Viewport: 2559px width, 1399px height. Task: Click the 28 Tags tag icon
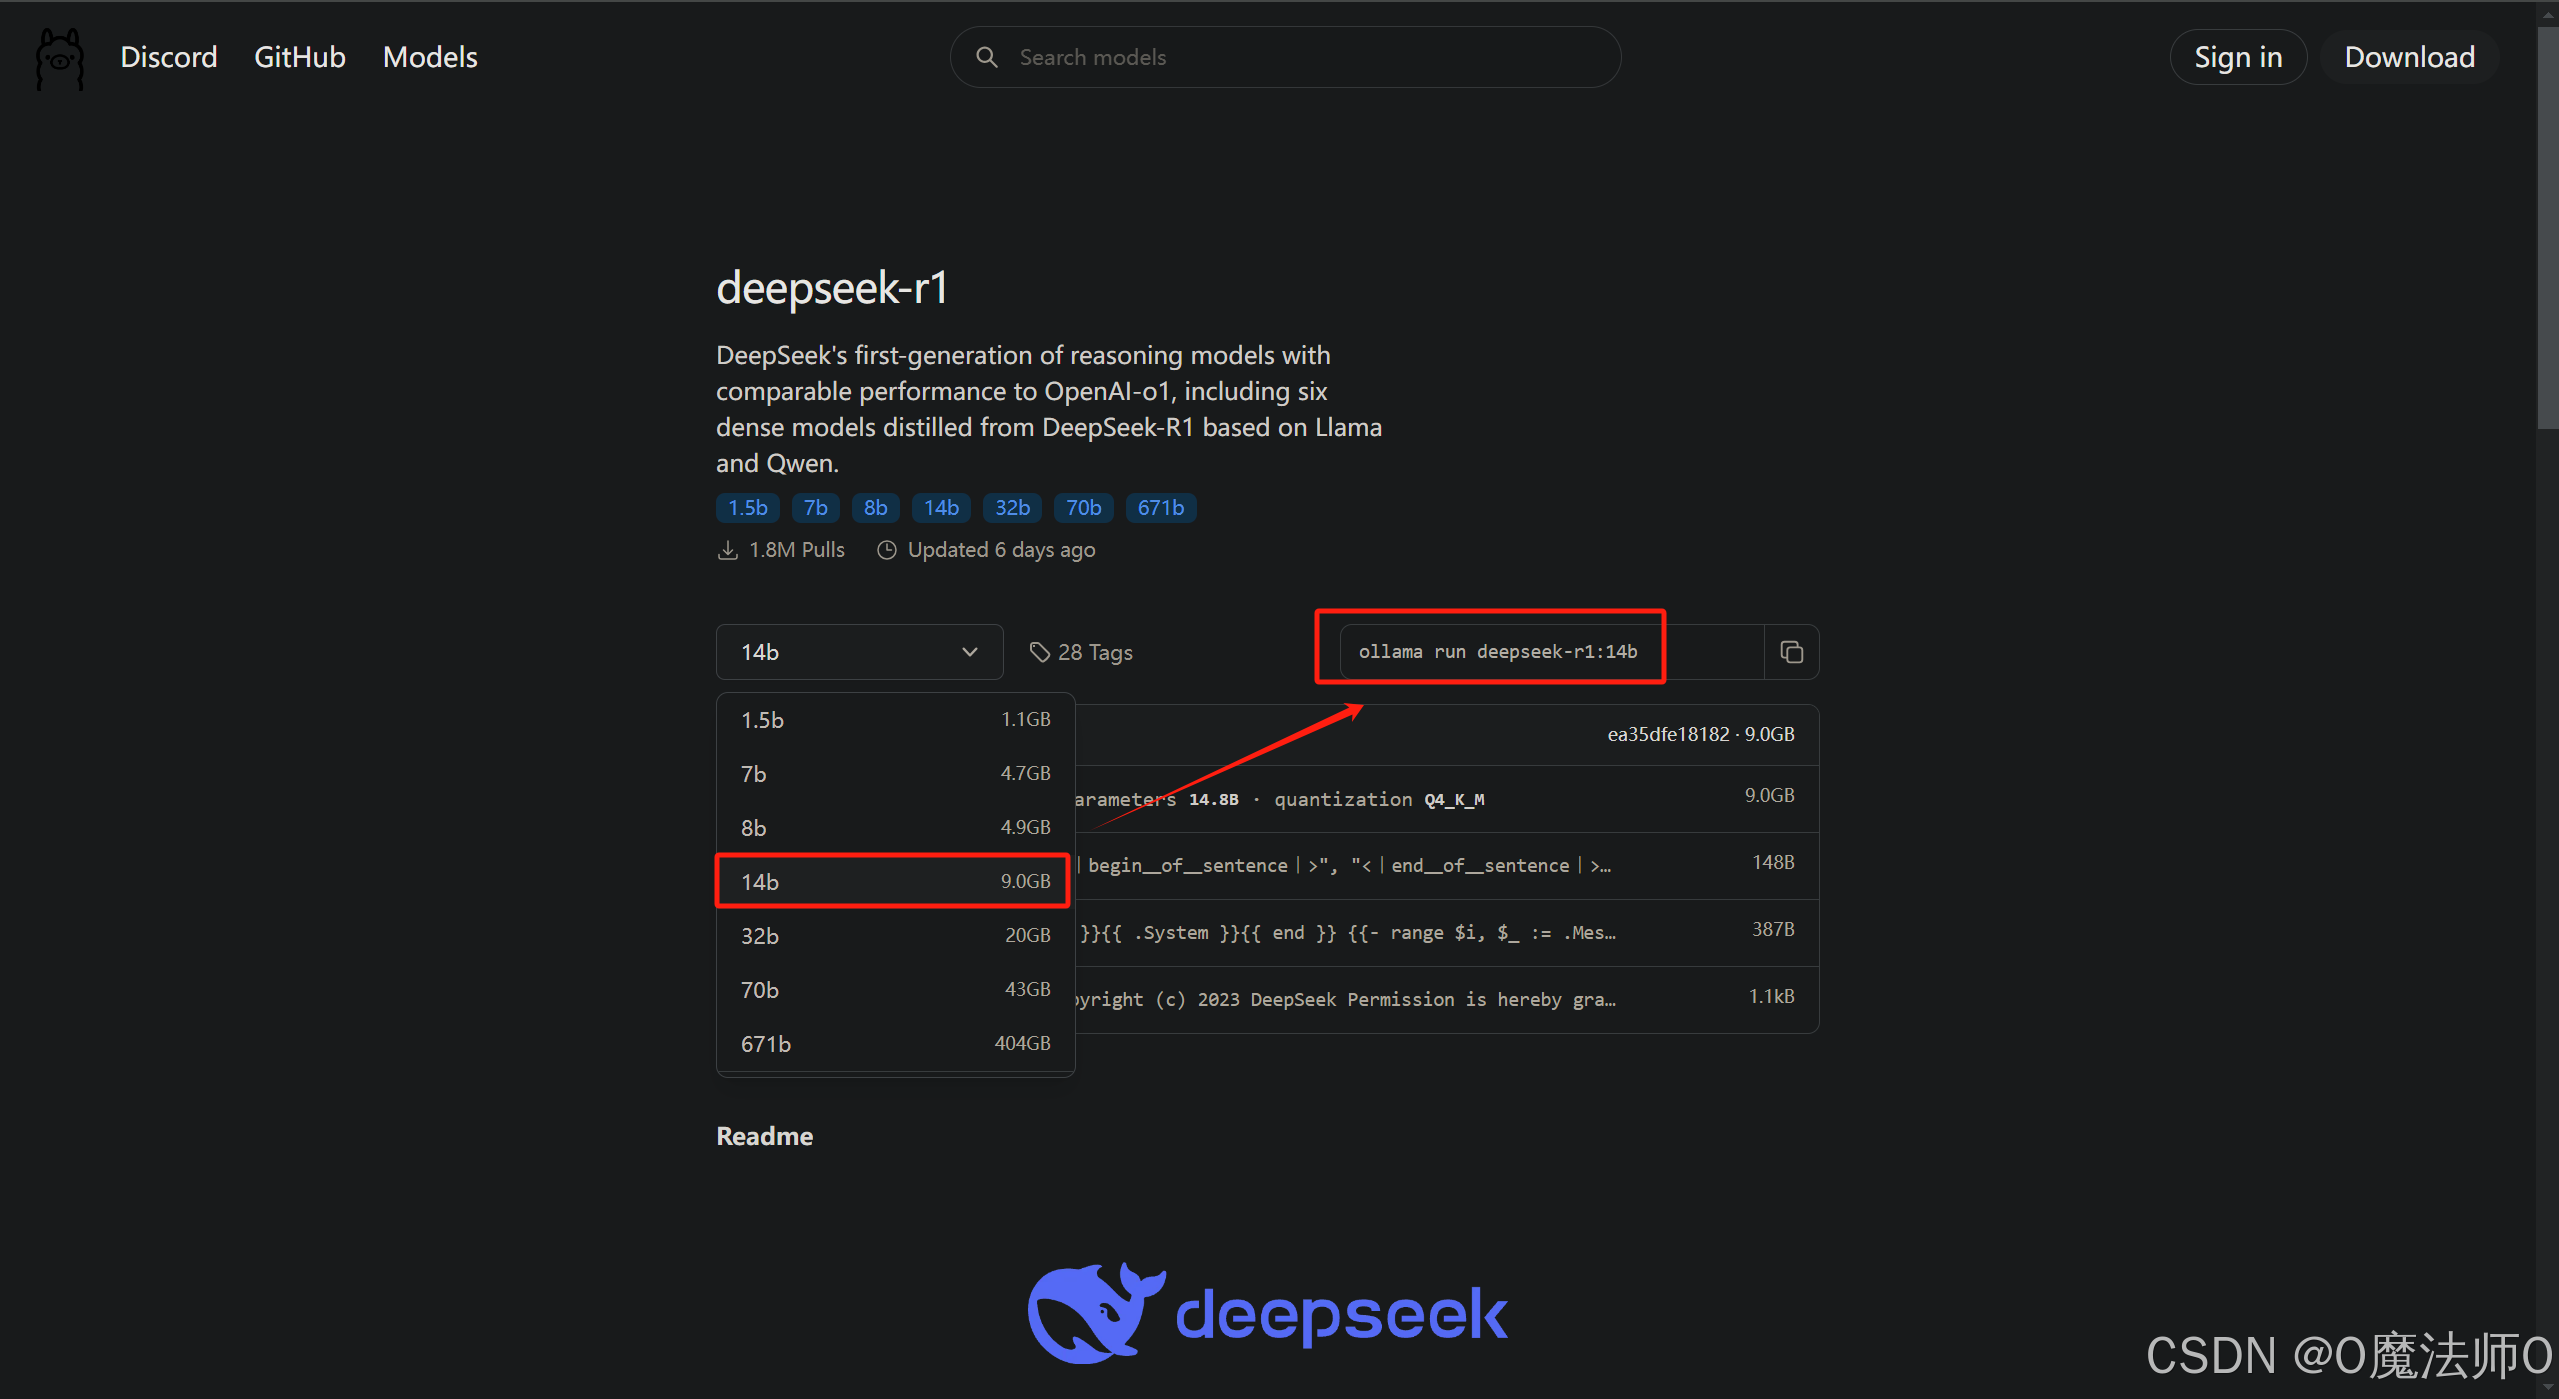click(1040, 652)
